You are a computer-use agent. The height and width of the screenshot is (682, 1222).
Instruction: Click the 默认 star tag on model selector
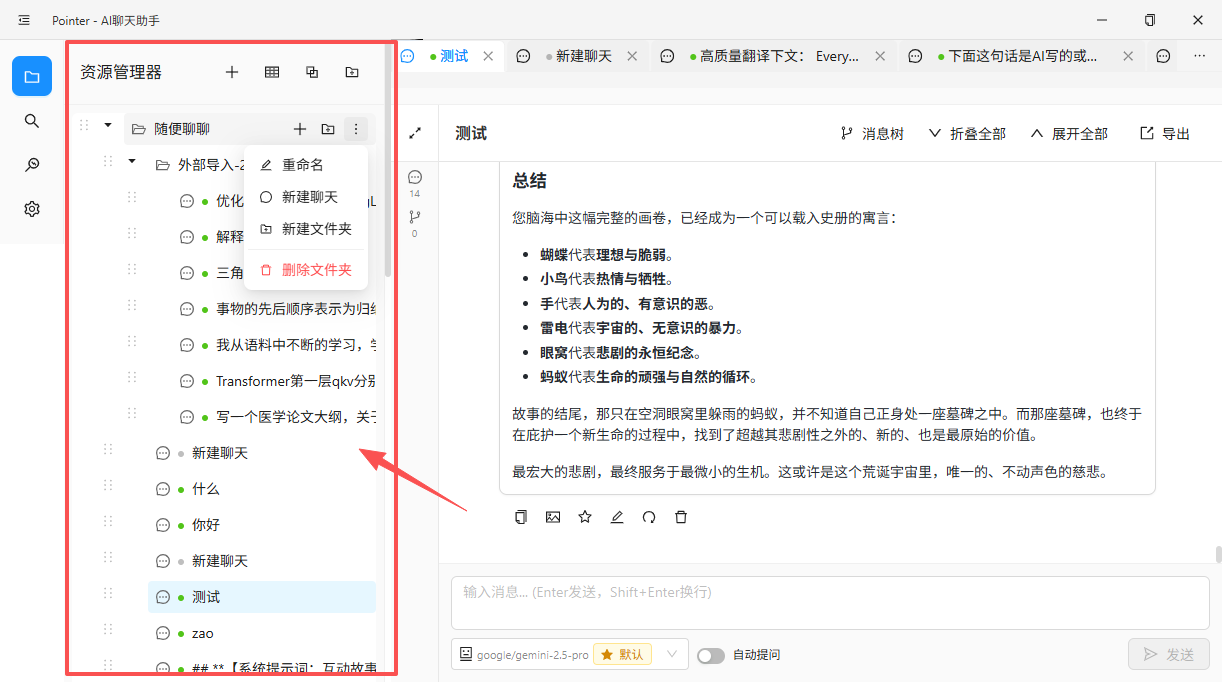coord(623,655)
